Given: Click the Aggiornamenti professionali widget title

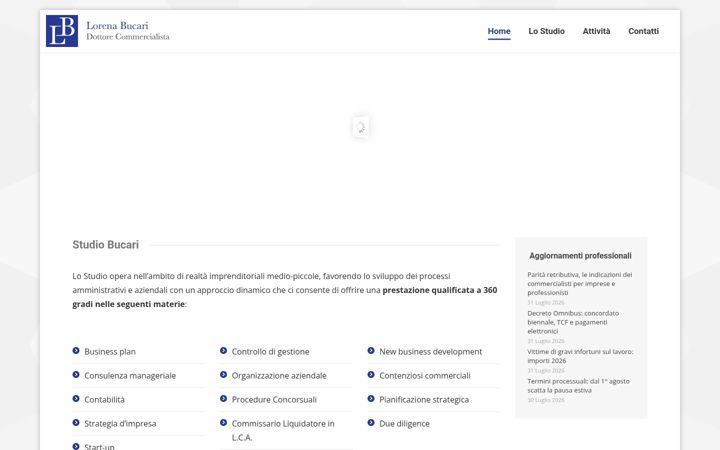Looking at the screenshot, I should [x=580, y=256].
